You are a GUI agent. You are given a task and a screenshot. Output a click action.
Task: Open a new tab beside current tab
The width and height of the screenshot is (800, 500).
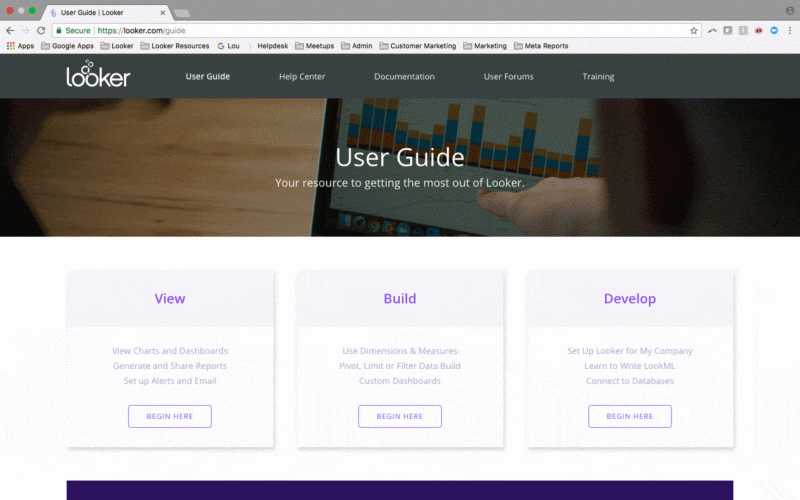[x=182, y=13]
